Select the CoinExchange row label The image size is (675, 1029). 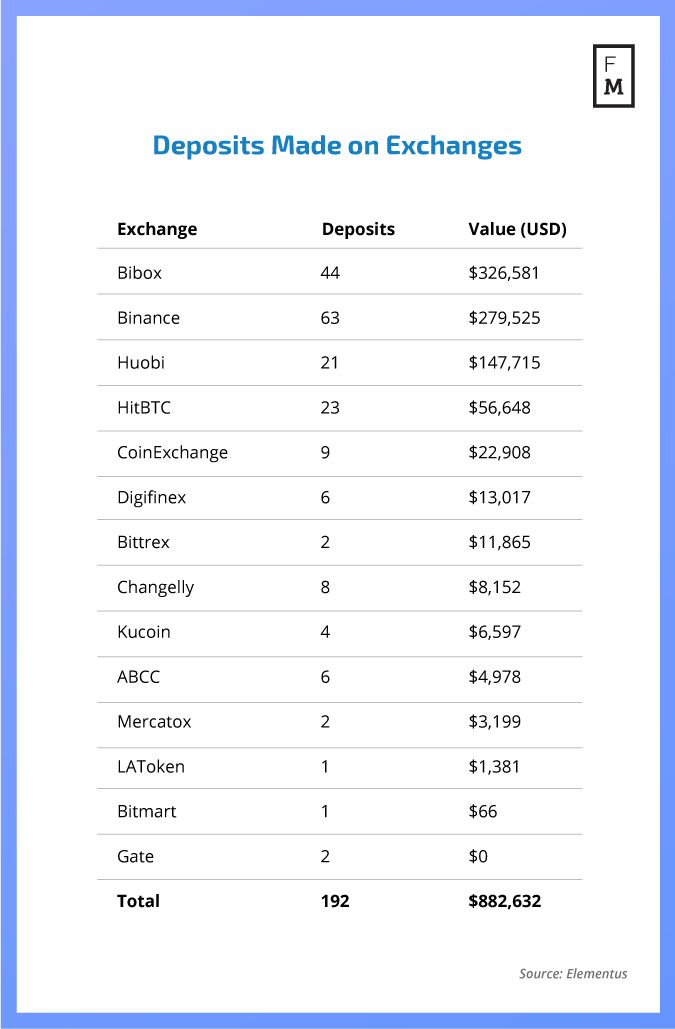click(172, 452)
